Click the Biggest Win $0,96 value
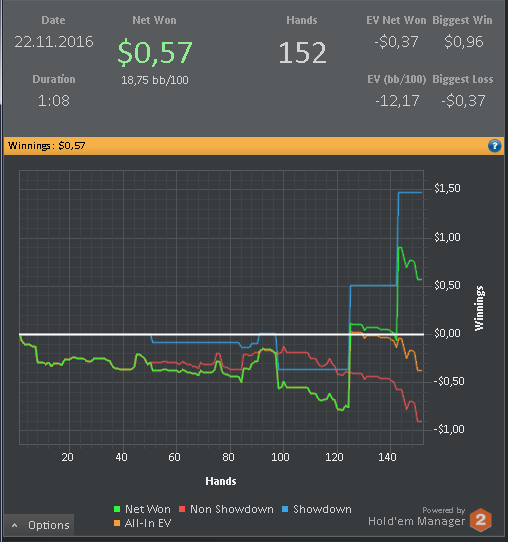This screenshot has width=508, height=542. point(463,42)
